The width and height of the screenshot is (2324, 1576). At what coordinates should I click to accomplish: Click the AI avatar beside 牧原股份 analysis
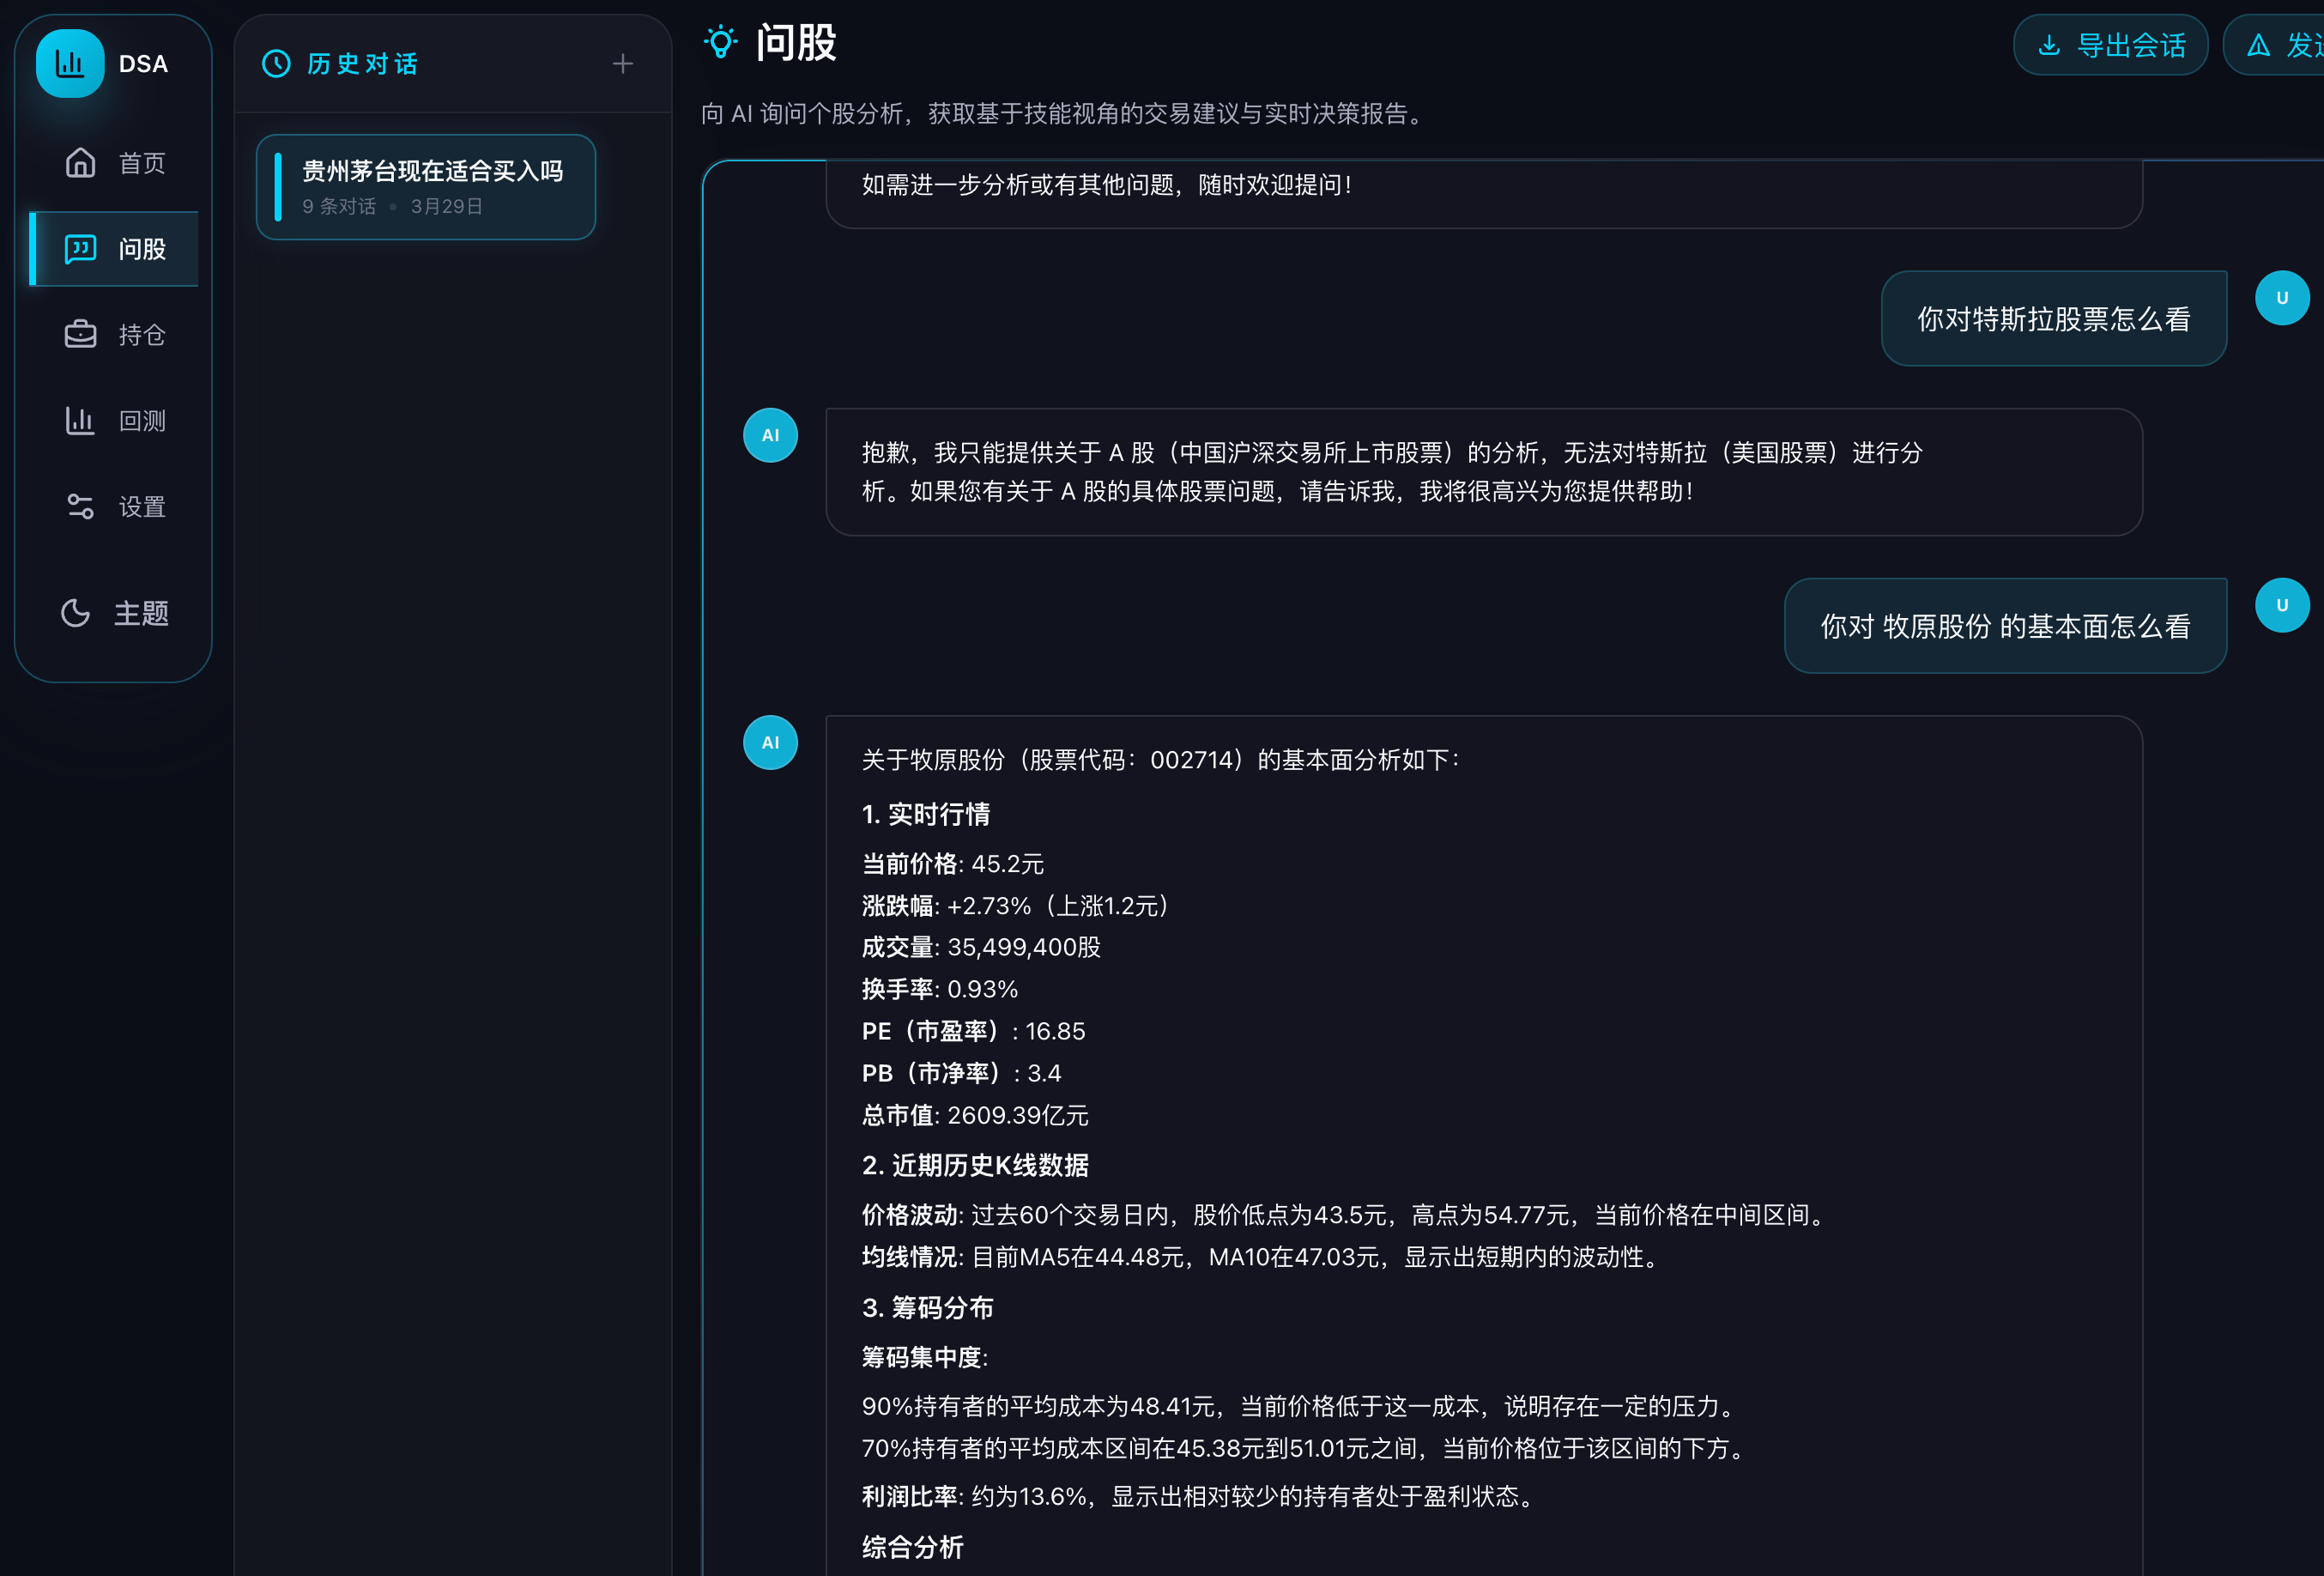pos(770,742)
